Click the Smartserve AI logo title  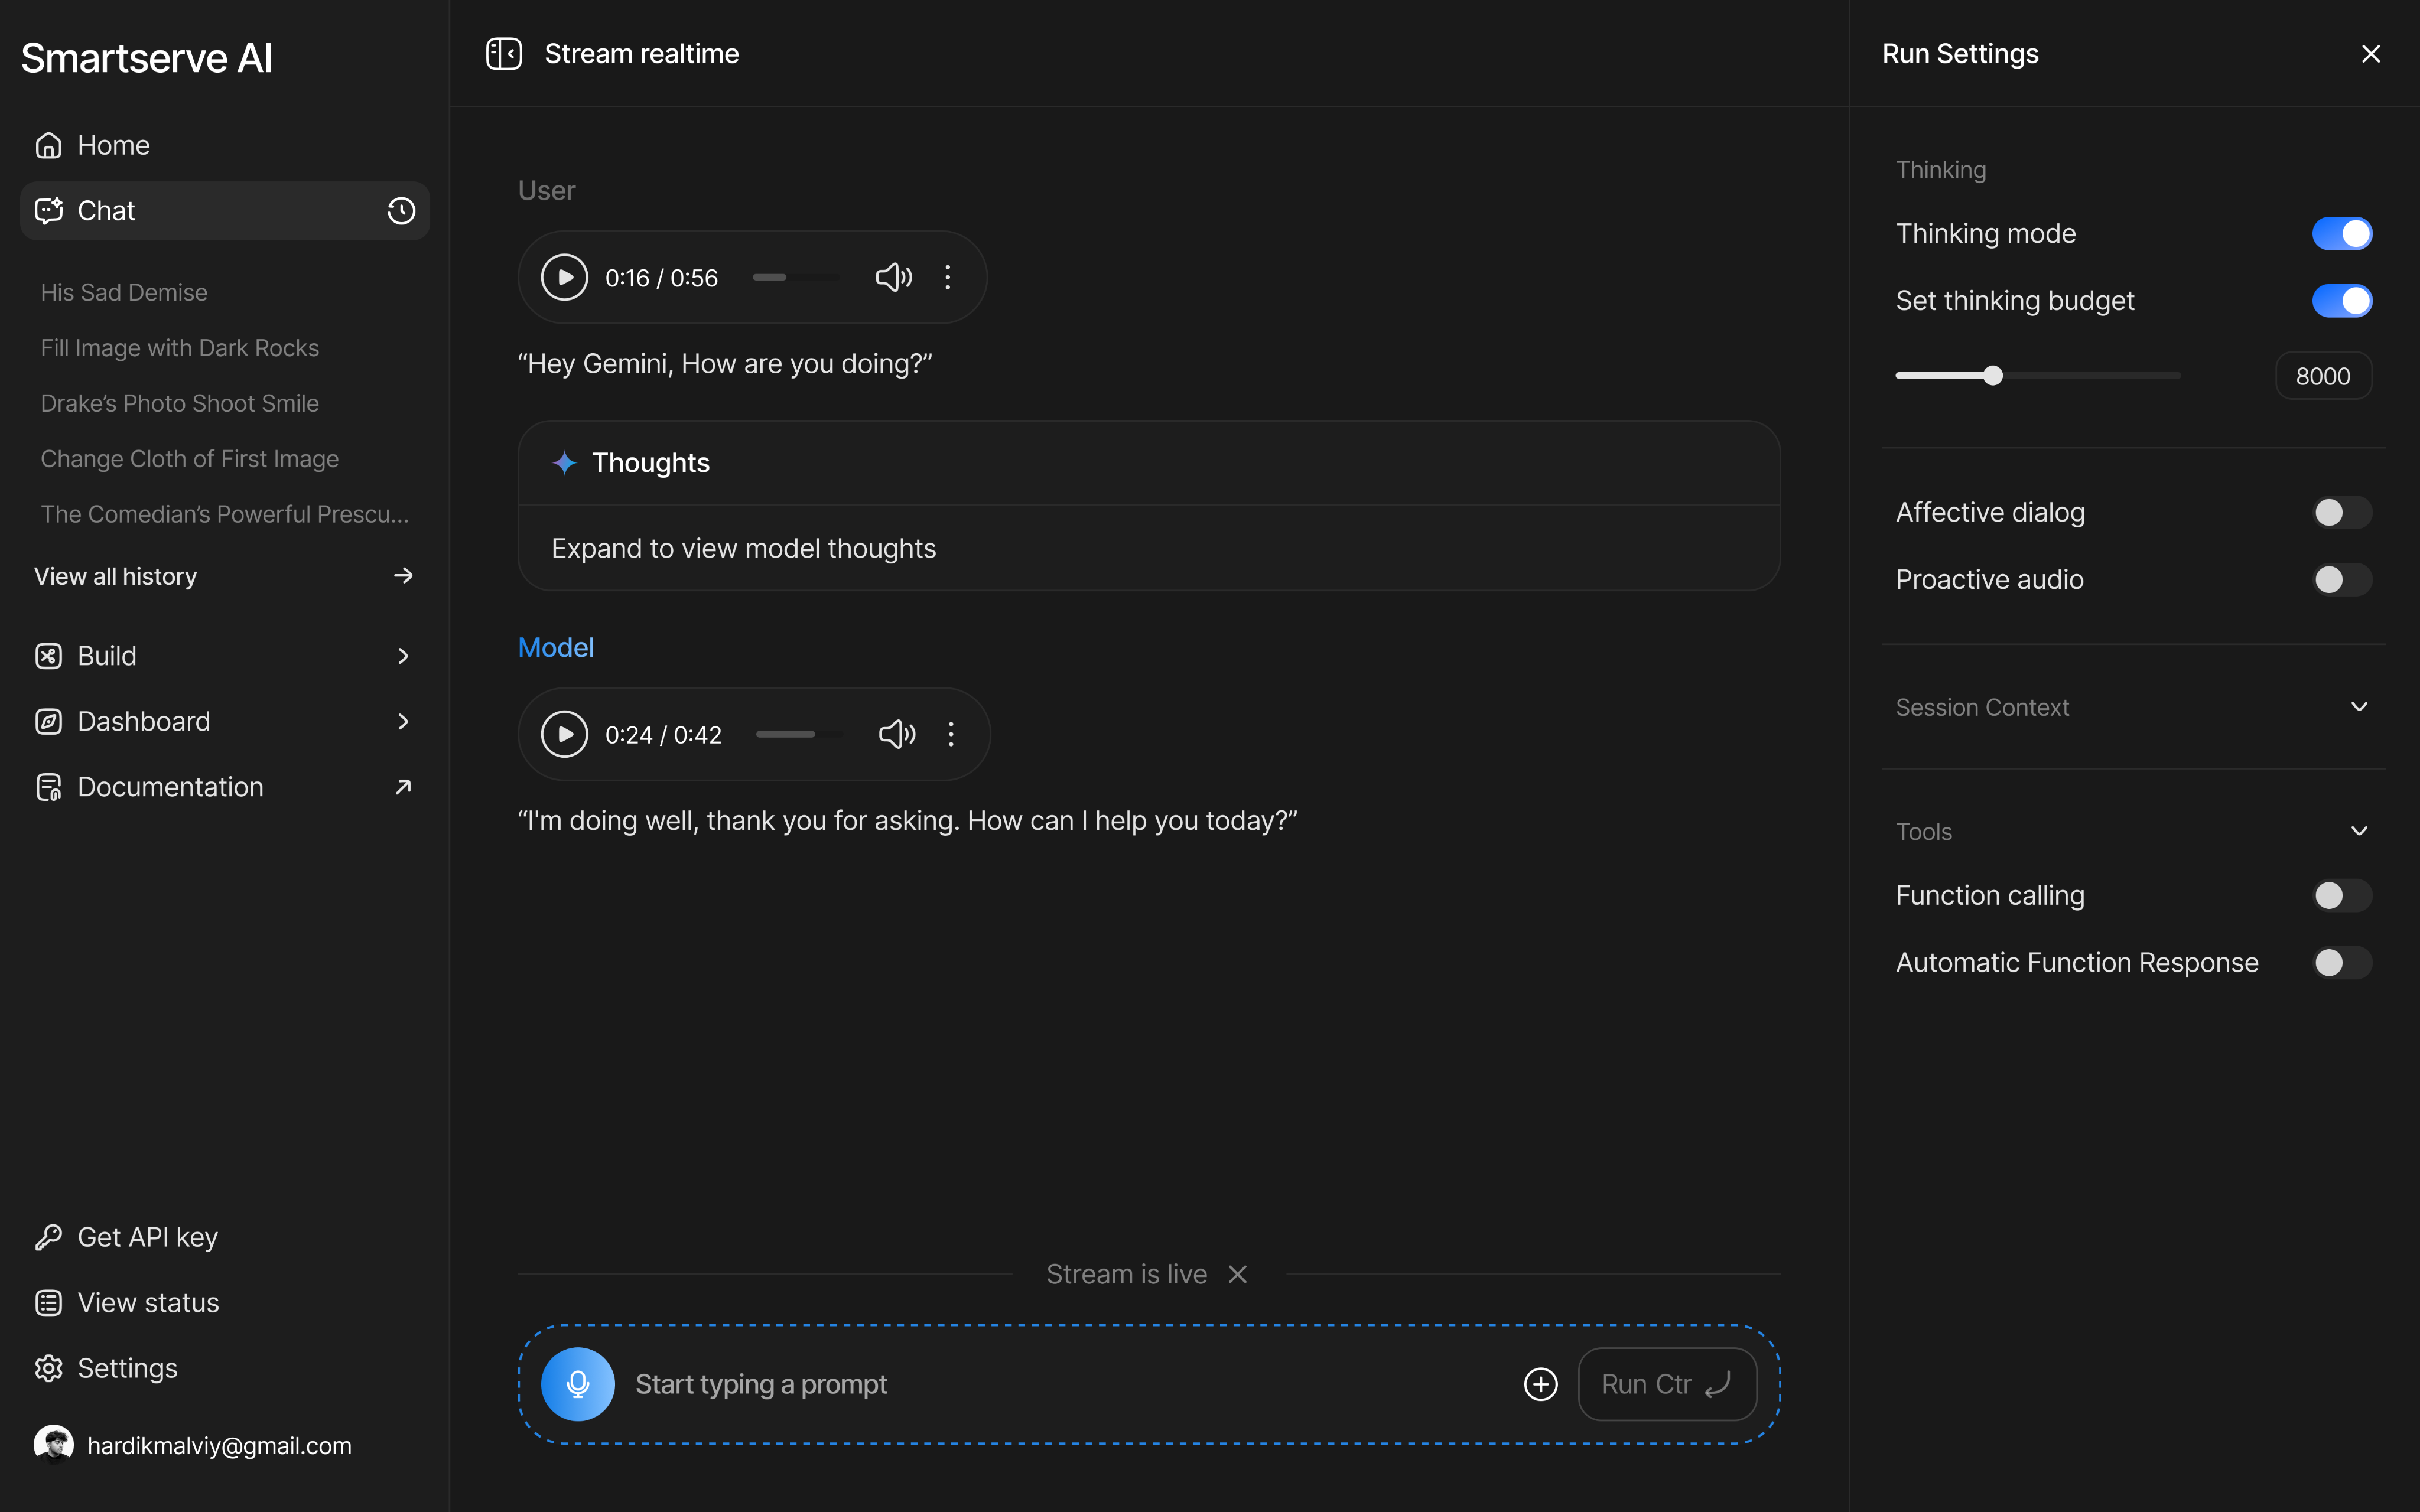coord(147,58)
